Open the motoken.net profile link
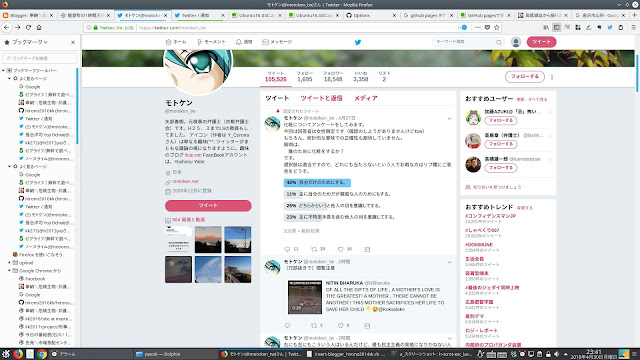Viewport: 640px width, 360px height. (185, 181)
